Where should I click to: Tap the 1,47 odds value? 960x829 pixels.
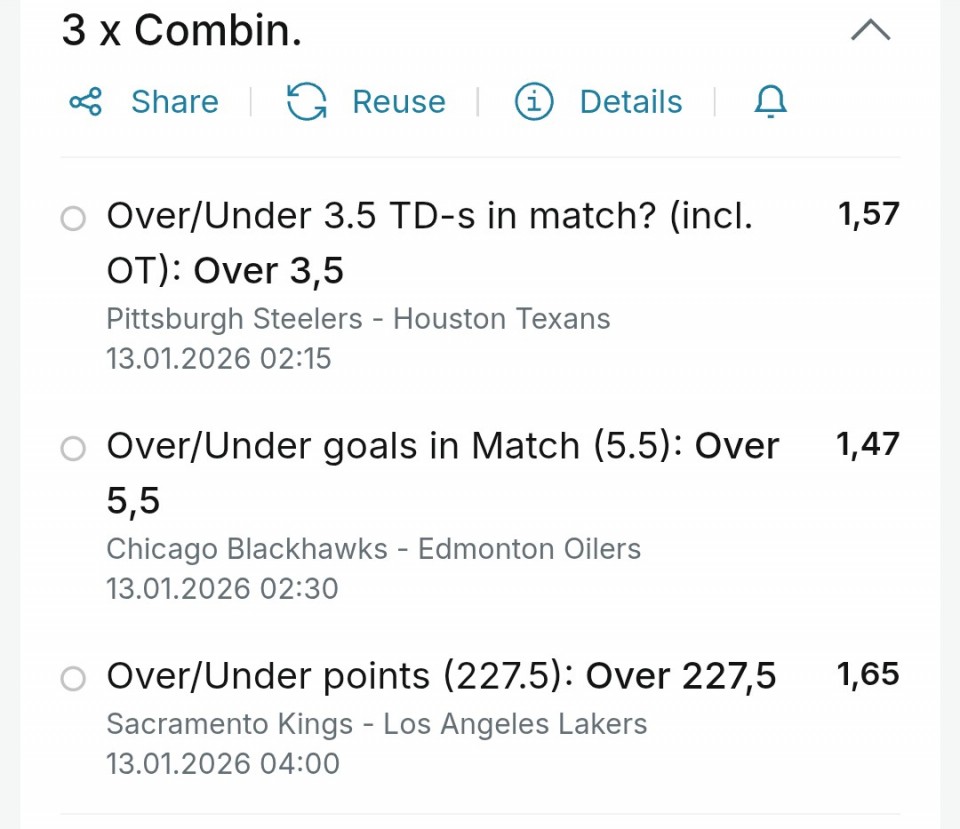[868, 445]
